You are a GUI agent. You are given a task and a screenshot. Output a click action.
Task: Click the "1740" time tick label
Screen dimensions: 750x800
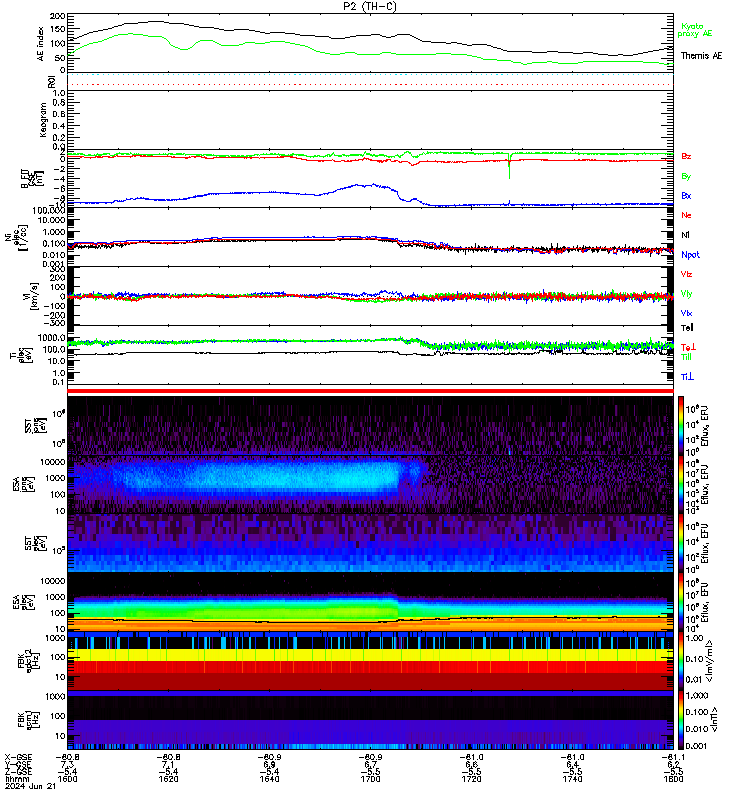[x=572, y=779]
